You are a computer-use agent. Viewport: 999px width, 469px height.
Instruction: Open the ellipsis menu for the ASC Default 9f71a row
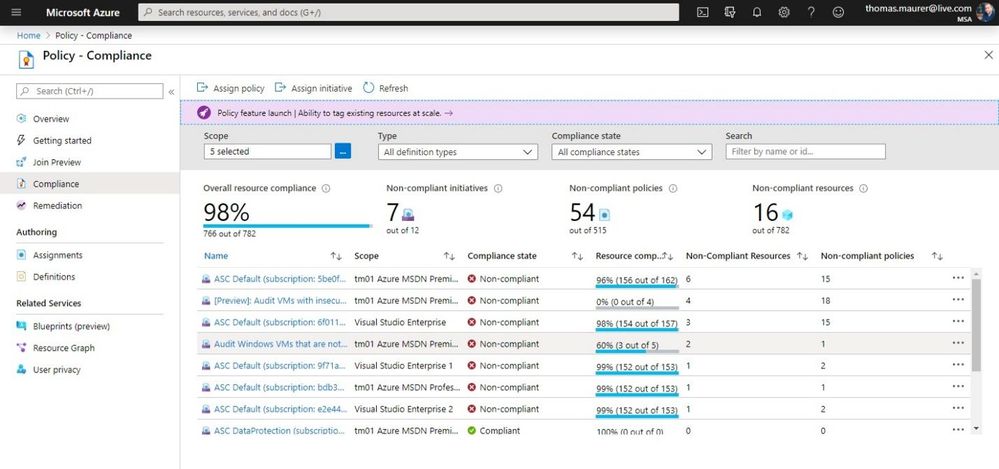coord(958,364)
